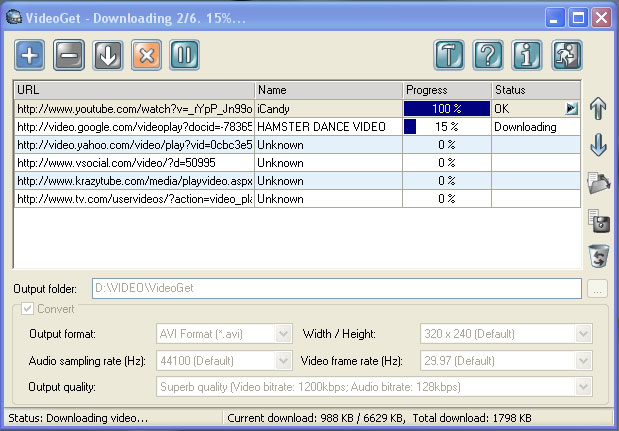Move selected item down with the down arrow
This screenshot has width=619, height=431.
[598, 145]
